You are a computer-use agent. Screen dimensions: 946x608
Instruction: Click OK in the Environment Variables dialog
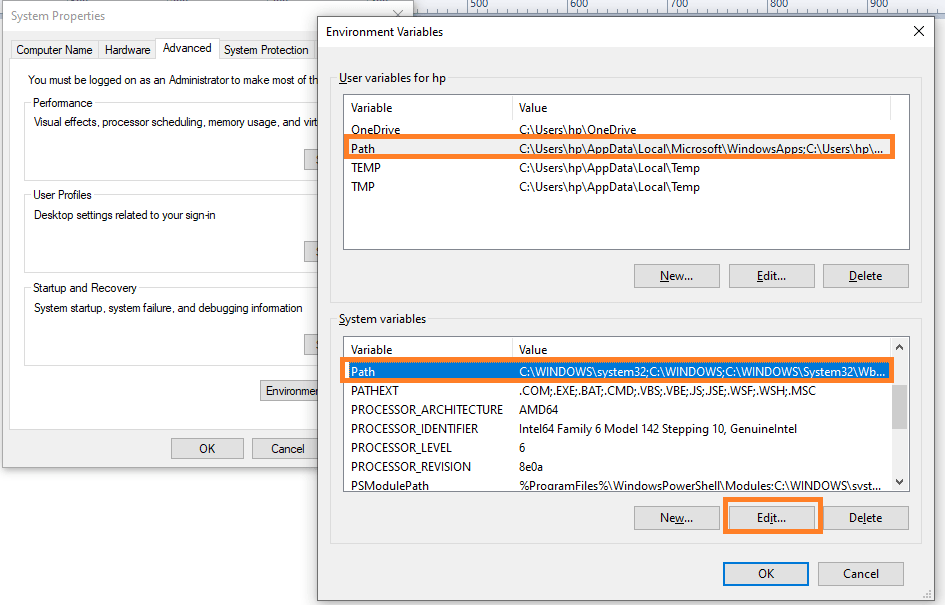pos(766,574)
